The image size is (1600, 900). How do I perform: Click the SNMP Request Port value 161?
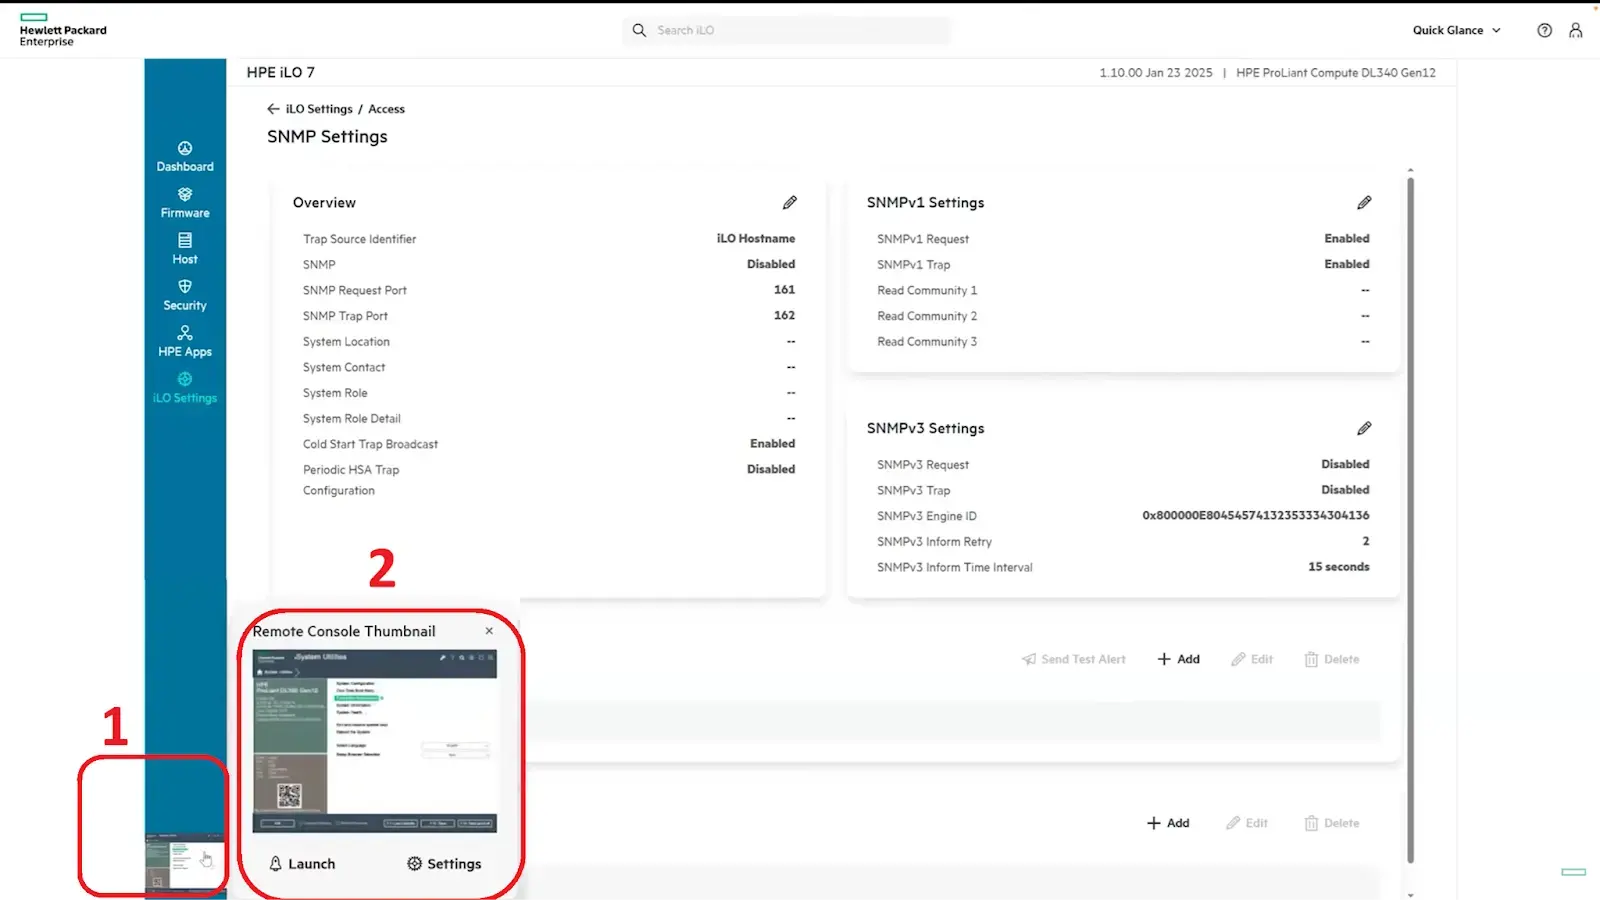coord(784,290)
